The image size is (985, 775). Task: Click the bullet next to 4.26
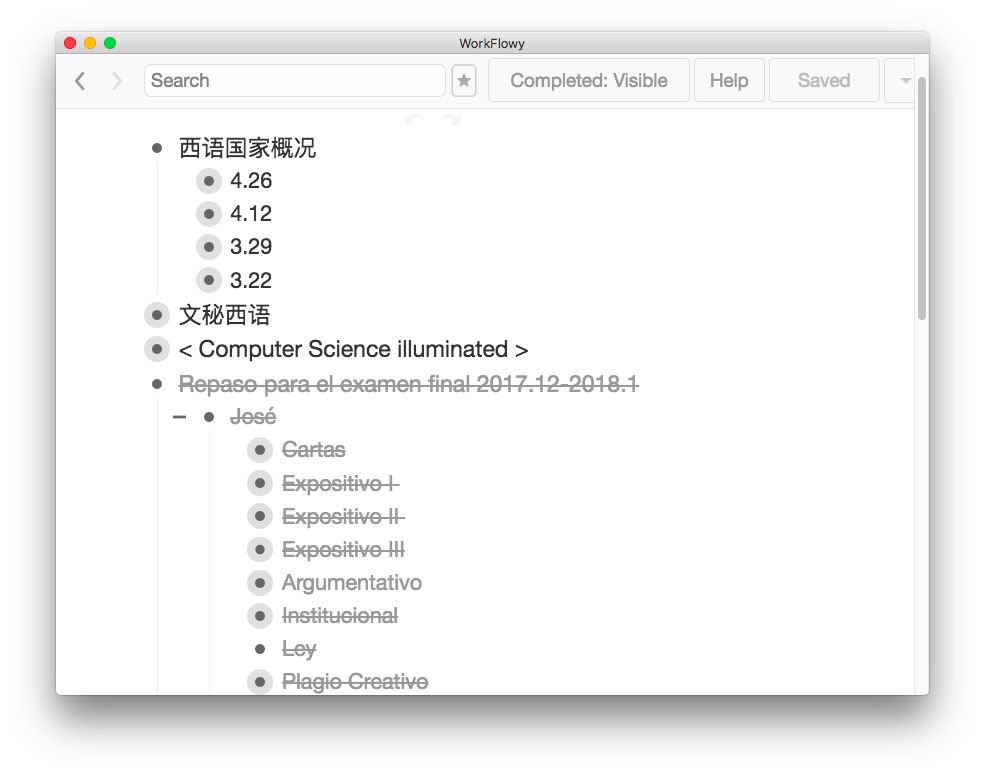(x=208, y=181)
